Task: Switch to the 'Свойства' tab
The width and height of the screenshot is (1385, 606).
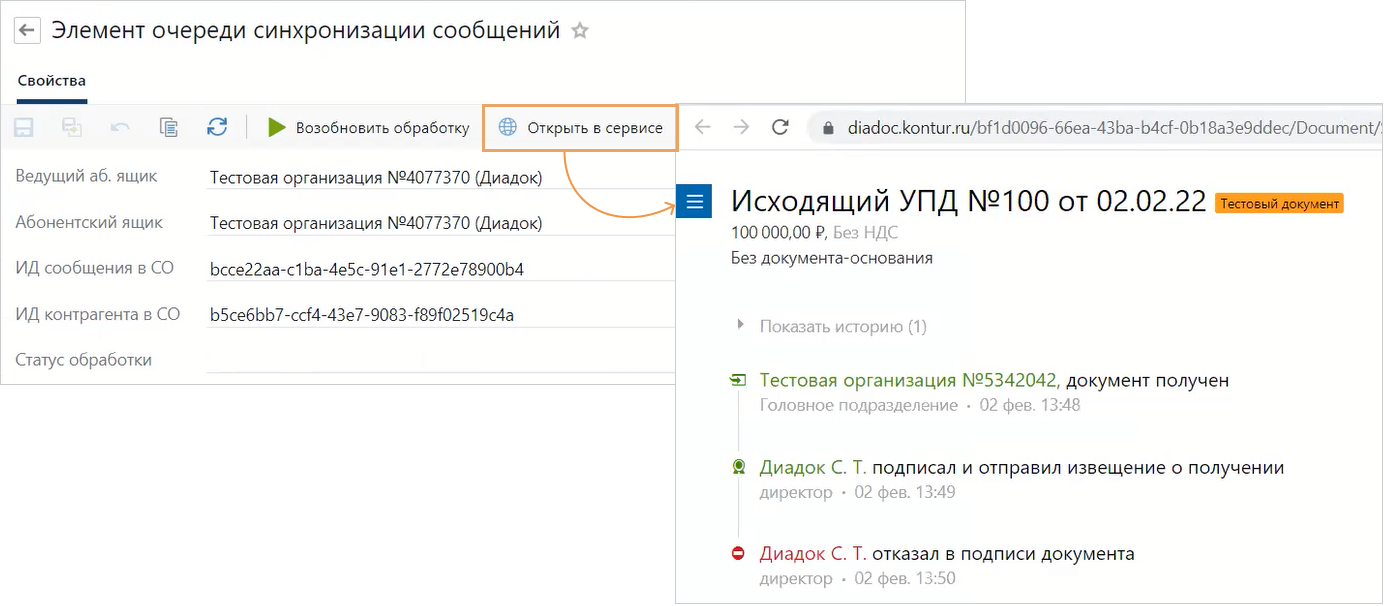Action: pyautogui.click(x=50, y=80)
